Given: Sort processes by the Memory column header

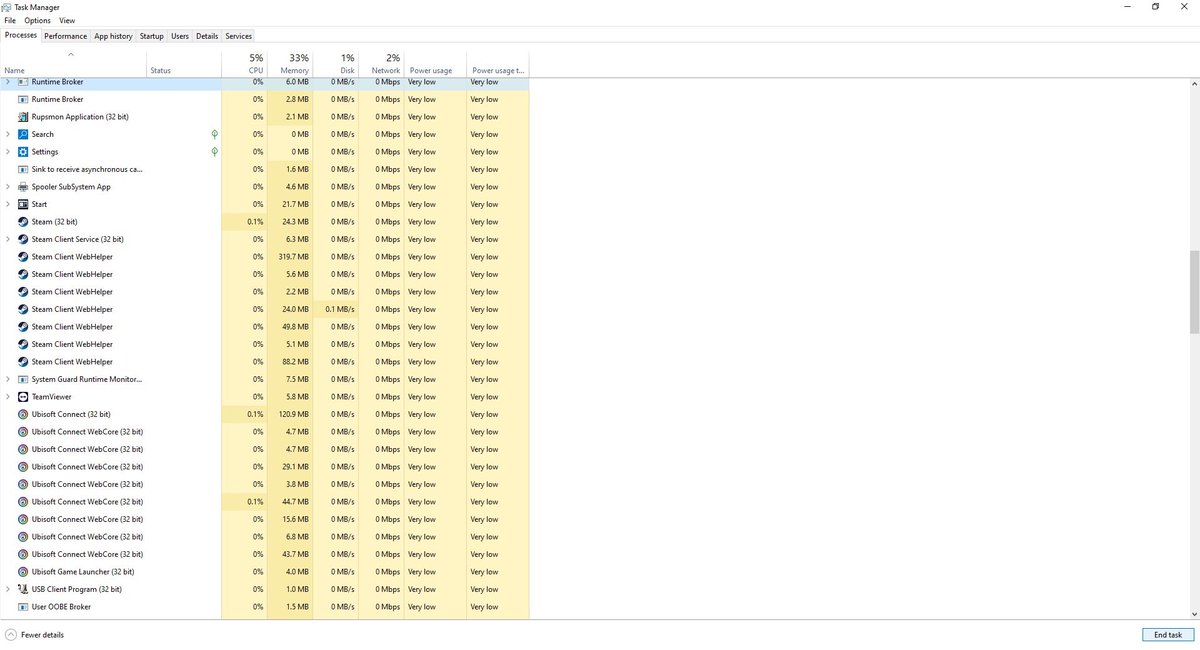Looking at the screenshot, I should click(x=290, y=64).
